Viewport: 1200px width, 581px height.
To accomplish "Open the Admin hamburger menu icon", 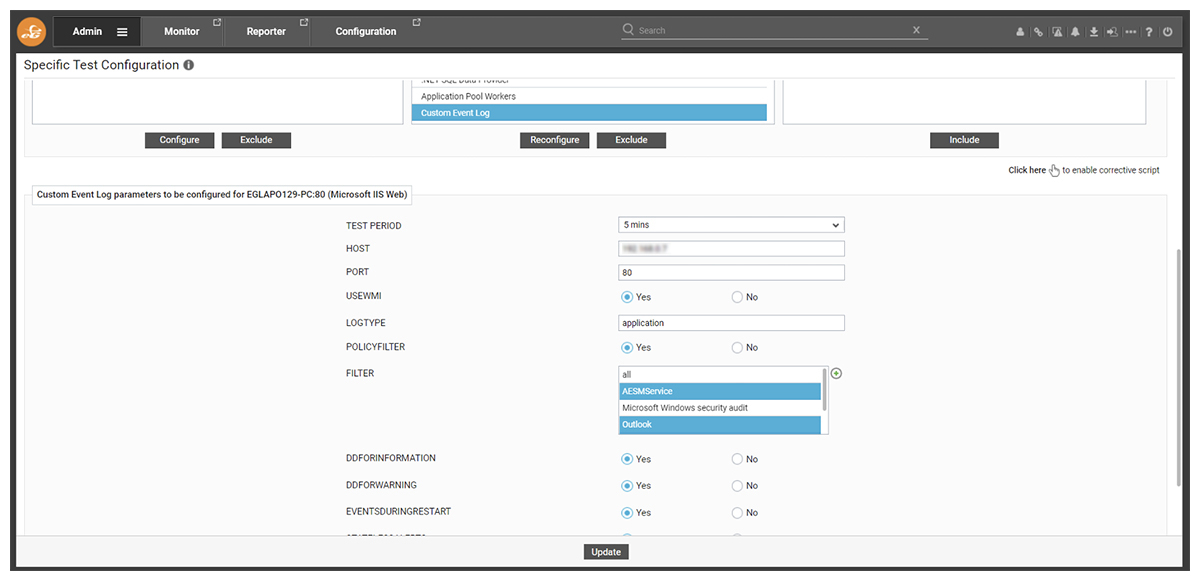I will pos(122,32).
